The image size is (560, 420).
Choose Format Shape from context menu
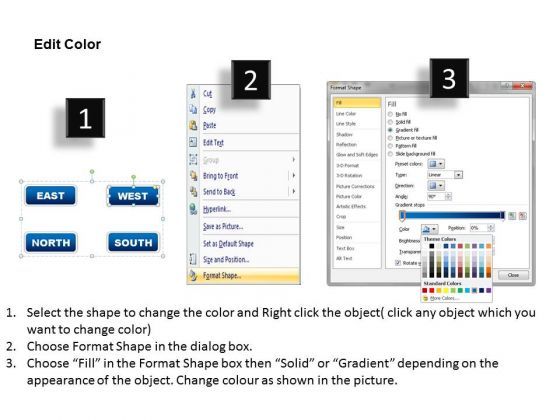click(x=244, y=275)
